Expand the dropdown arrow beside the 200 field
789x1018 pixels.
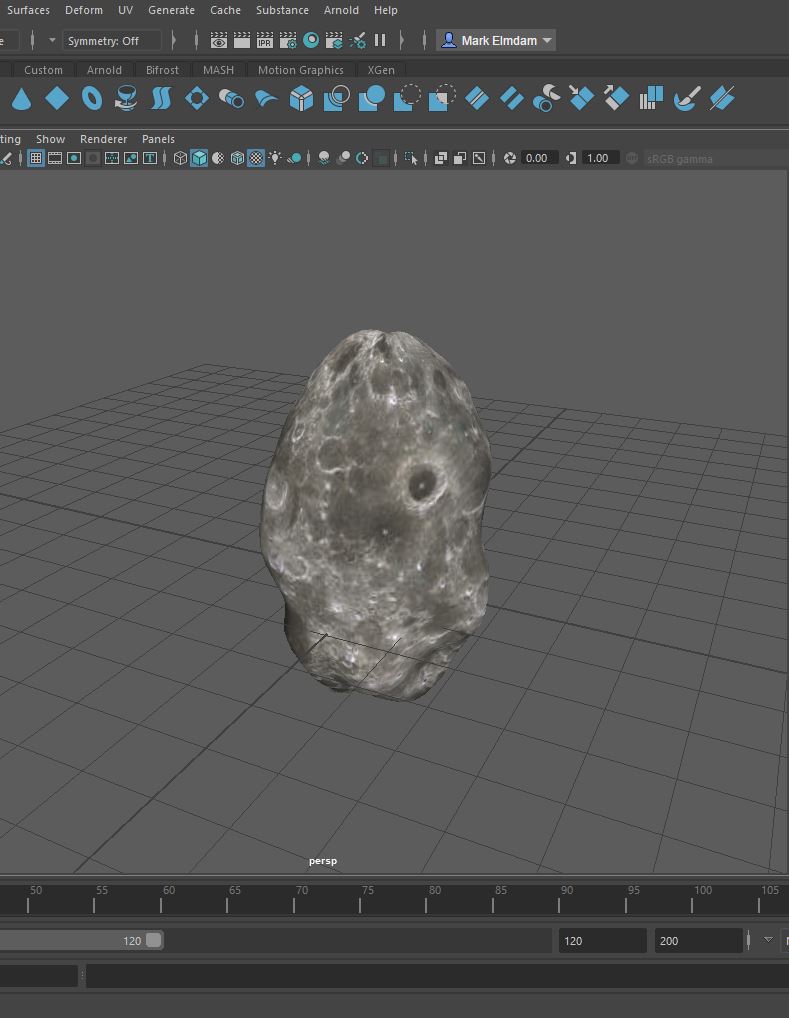click(768, 940)
